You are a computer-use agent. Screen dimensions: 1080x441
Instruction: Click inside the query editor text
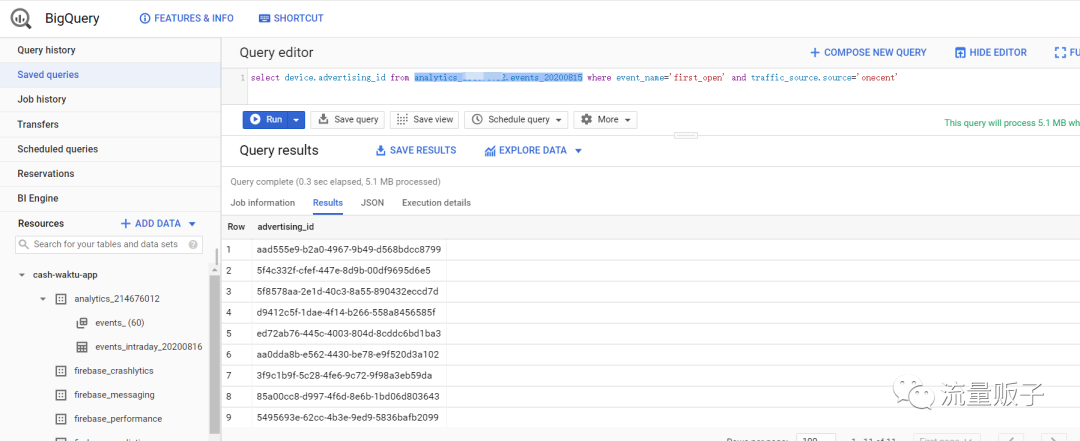click(574, 78)
